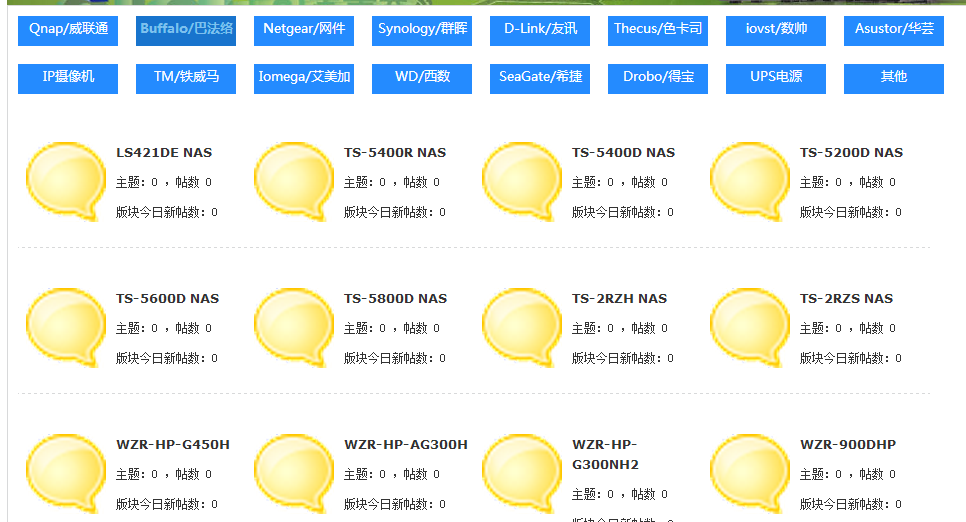Image resolution: width=966 pixels, height=522 pixels.
Task: Open the LS421DE NAS forum bubble icon
Action: 66,181
